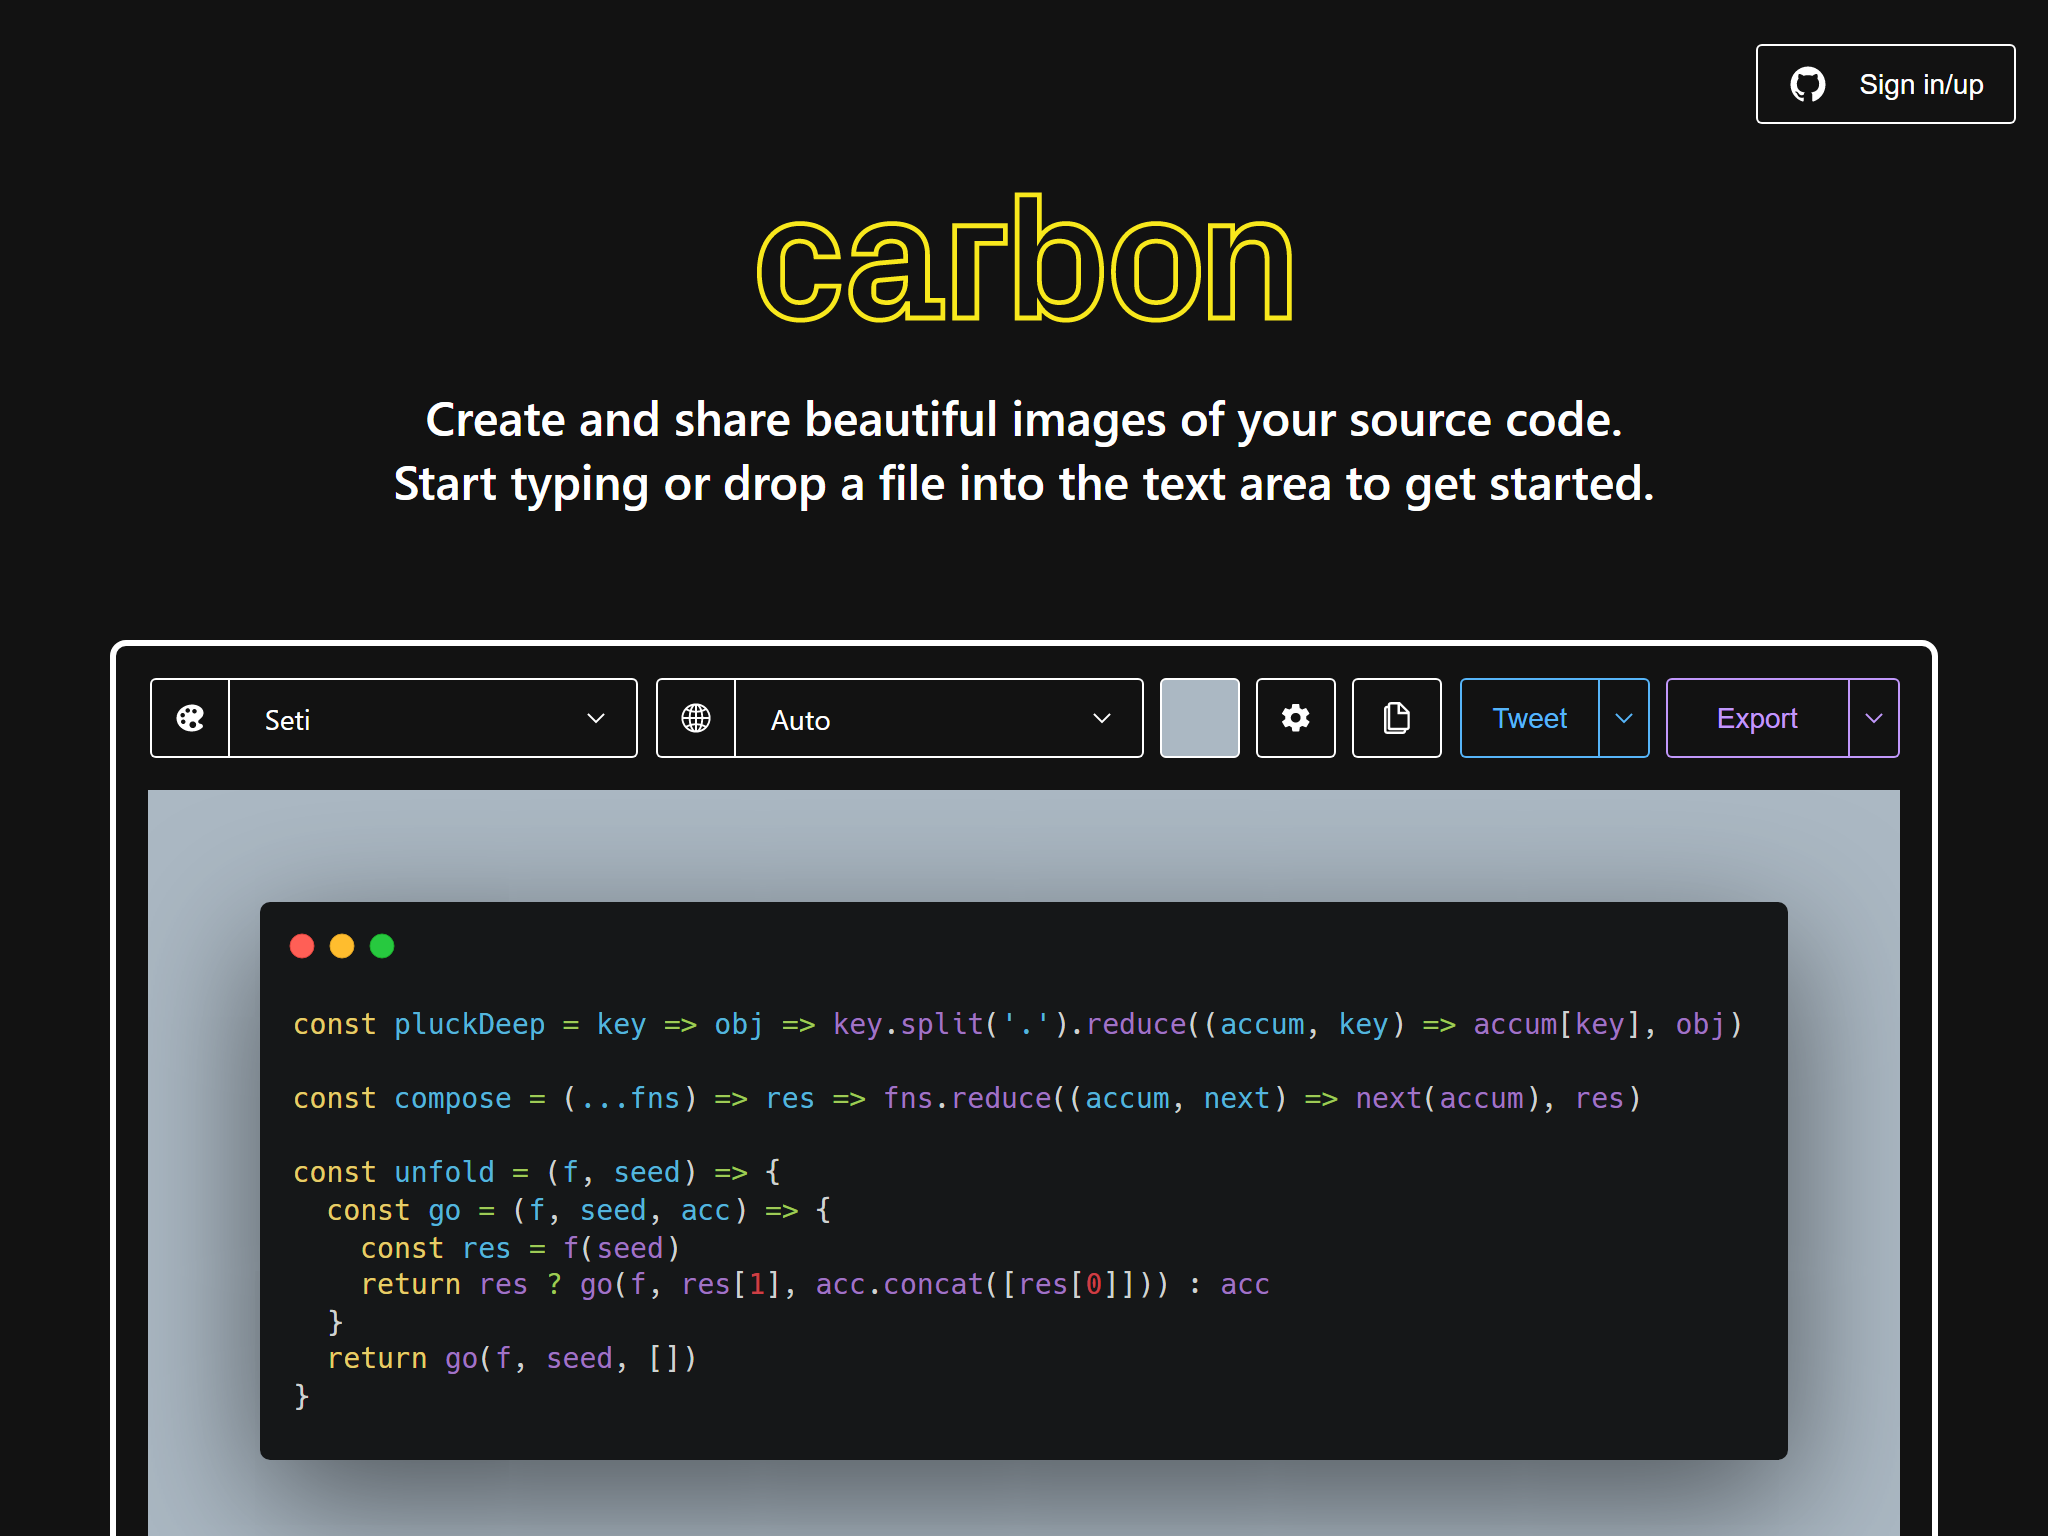Click the green window dot in the code frame
The image size is (2048, 1536).
click(x=381, y=945)
